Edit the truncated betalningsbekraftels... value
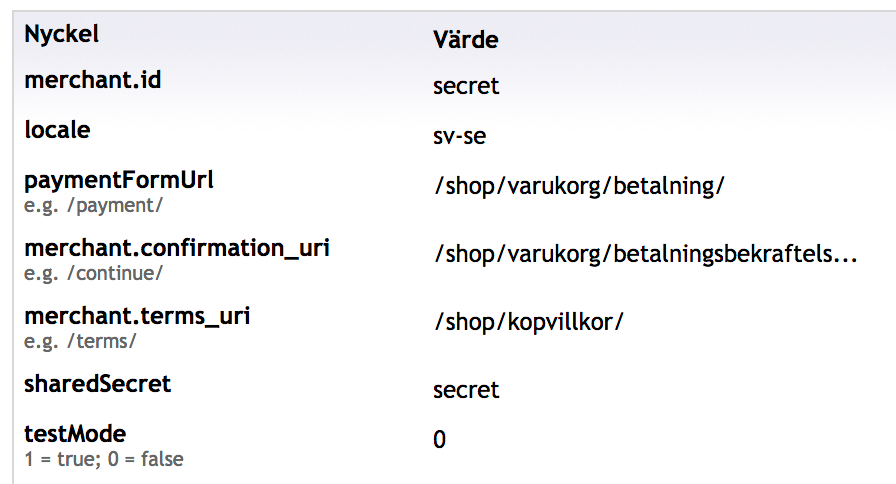The width and height of the screenshot is (896, 484). click(646, 254)
